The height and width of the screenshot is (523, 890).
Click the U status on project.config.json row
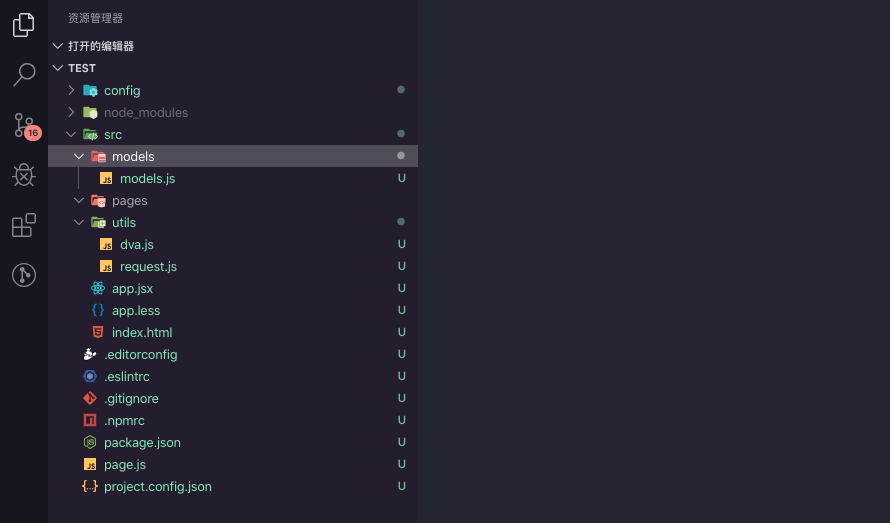[x=401, y=486]
